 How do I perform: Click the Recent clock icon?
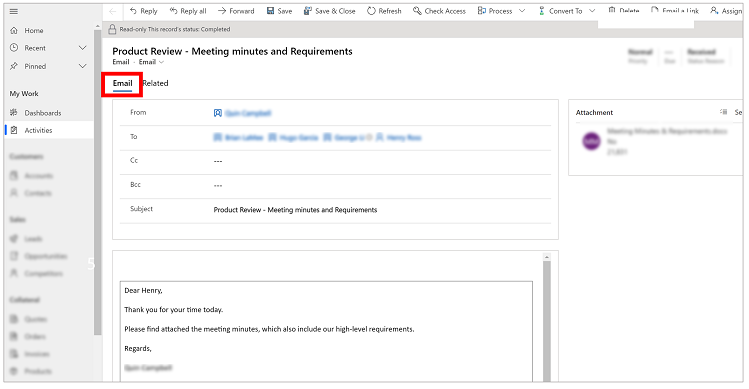(x=14, y=48)
